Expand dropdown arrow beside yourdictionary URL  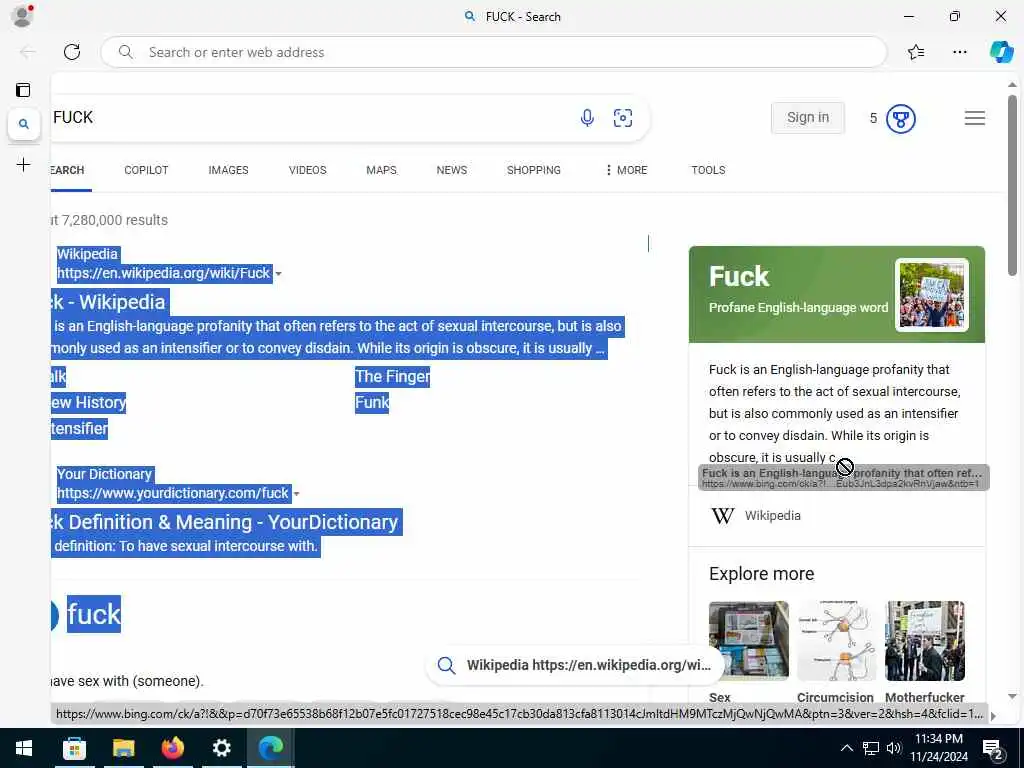coord(296,494)
